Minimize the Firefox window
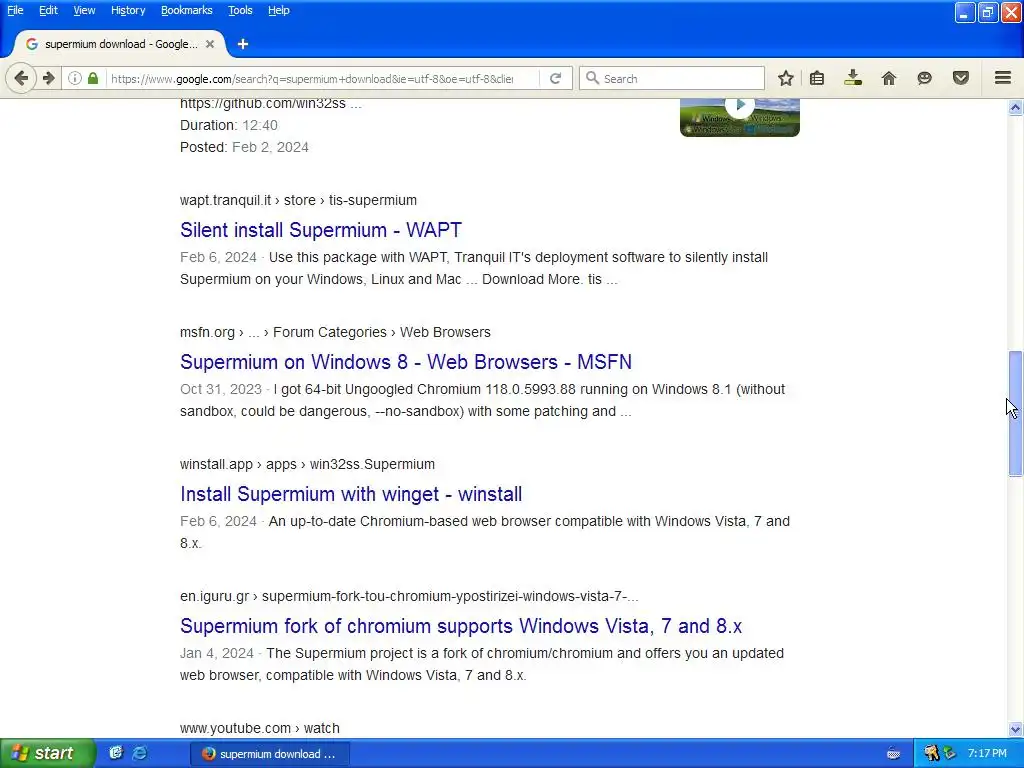The height and width of the screenshot is (768, 1024). tap(965, 12)
